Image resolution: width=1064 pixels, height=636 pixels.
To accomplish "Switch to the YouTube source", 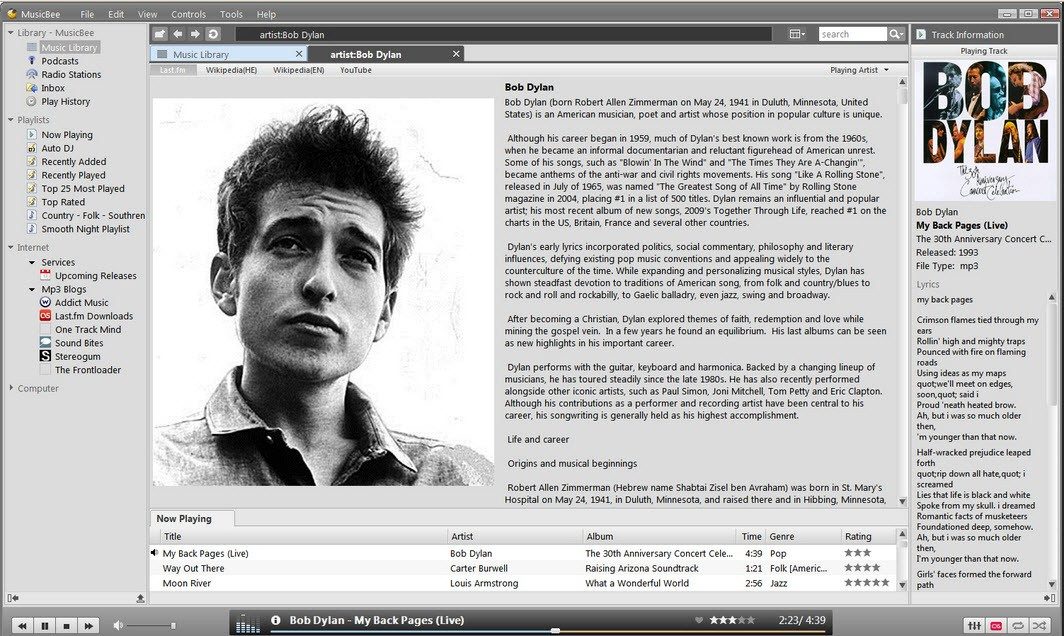I will (356, 70).
